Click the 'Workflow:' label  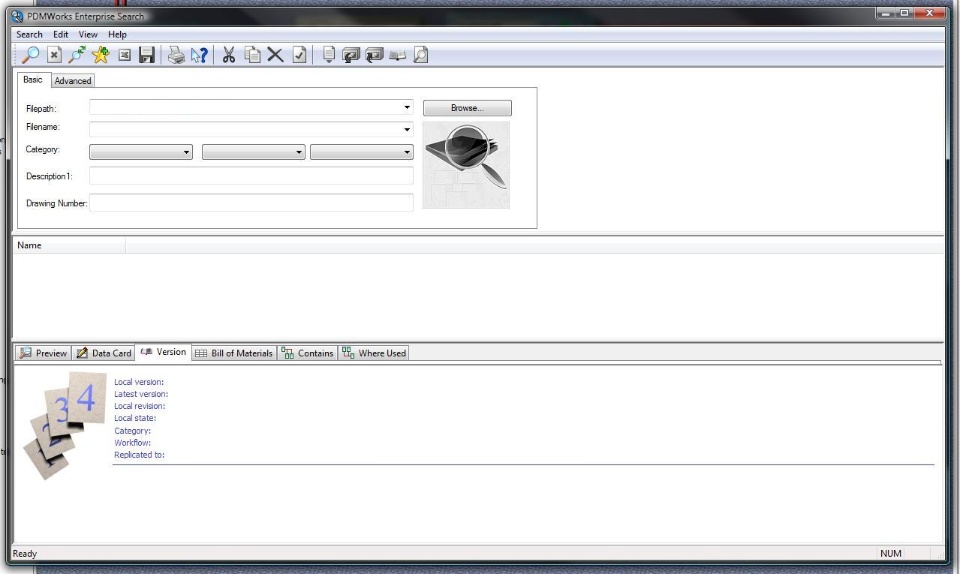tap(132, 442)
